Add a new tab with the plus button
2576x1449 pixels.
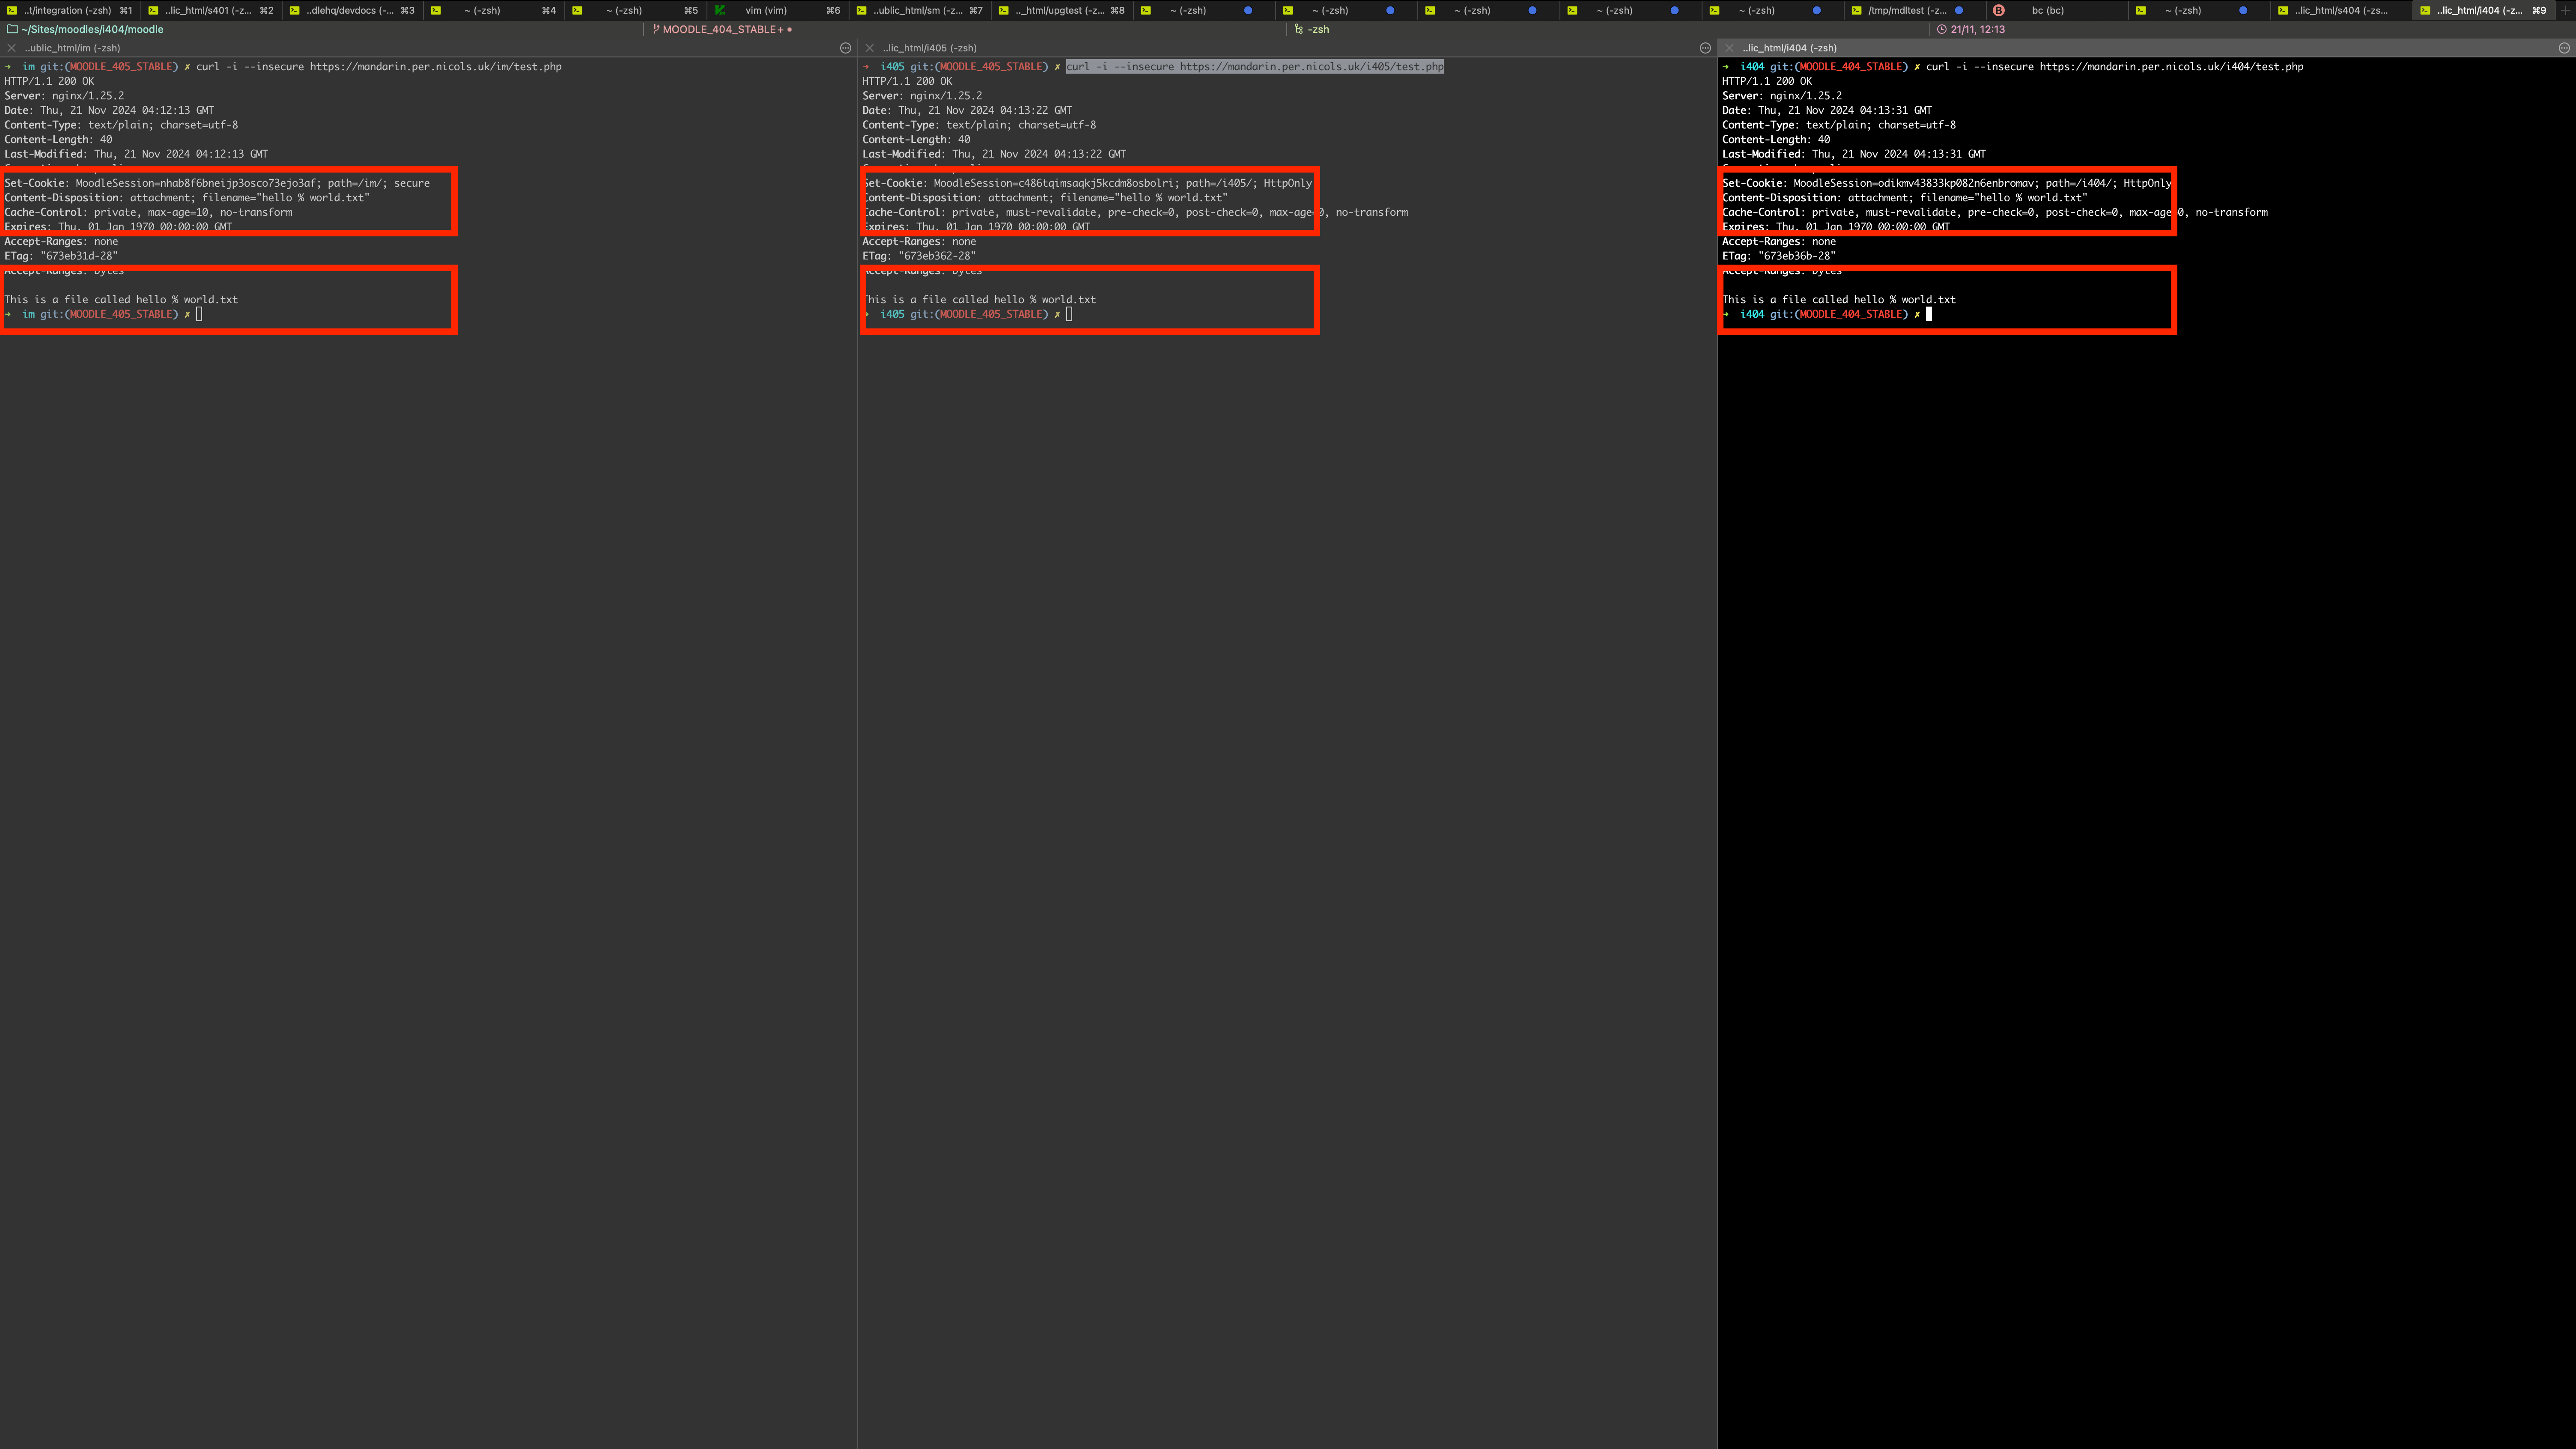point(2566,10)
